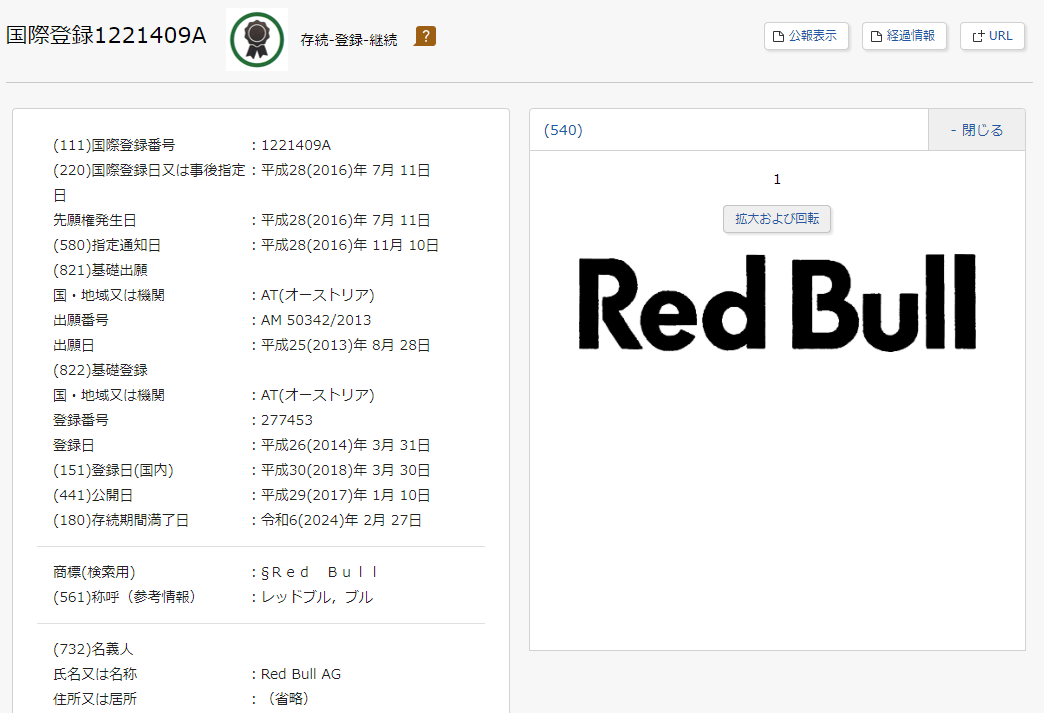1044x713 pixels.
Task: Click the designation notice date 平成28(2016)年 11月 10日
Action: 350,245
